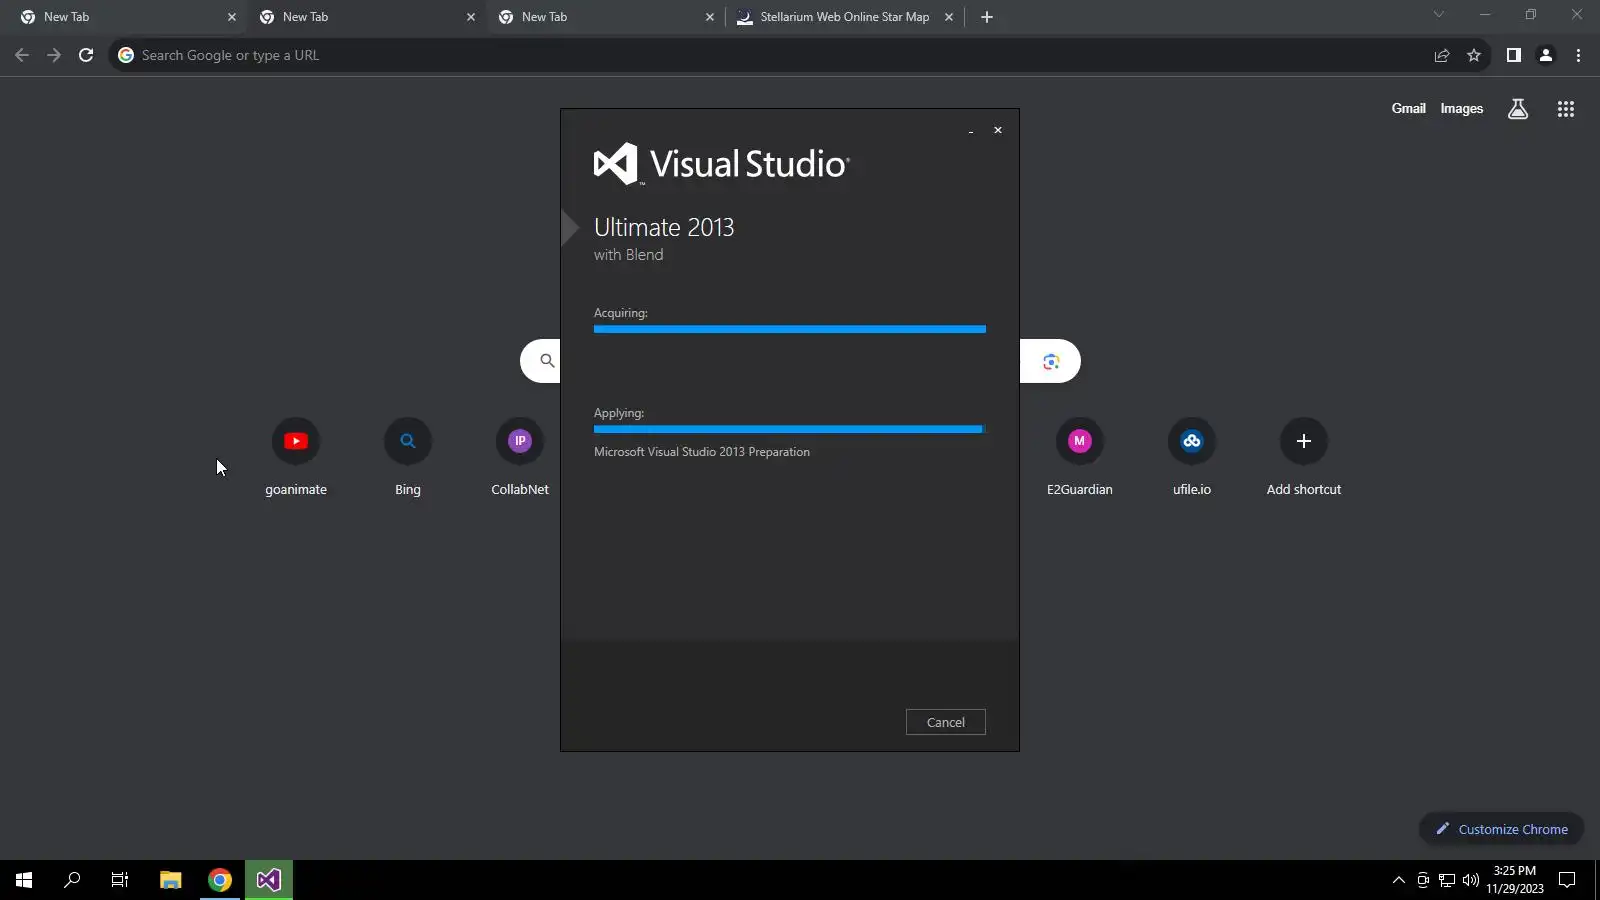Screen dimensions: 1600x900
Task: Open Google Lens image search
Action: coord(1051,361)
